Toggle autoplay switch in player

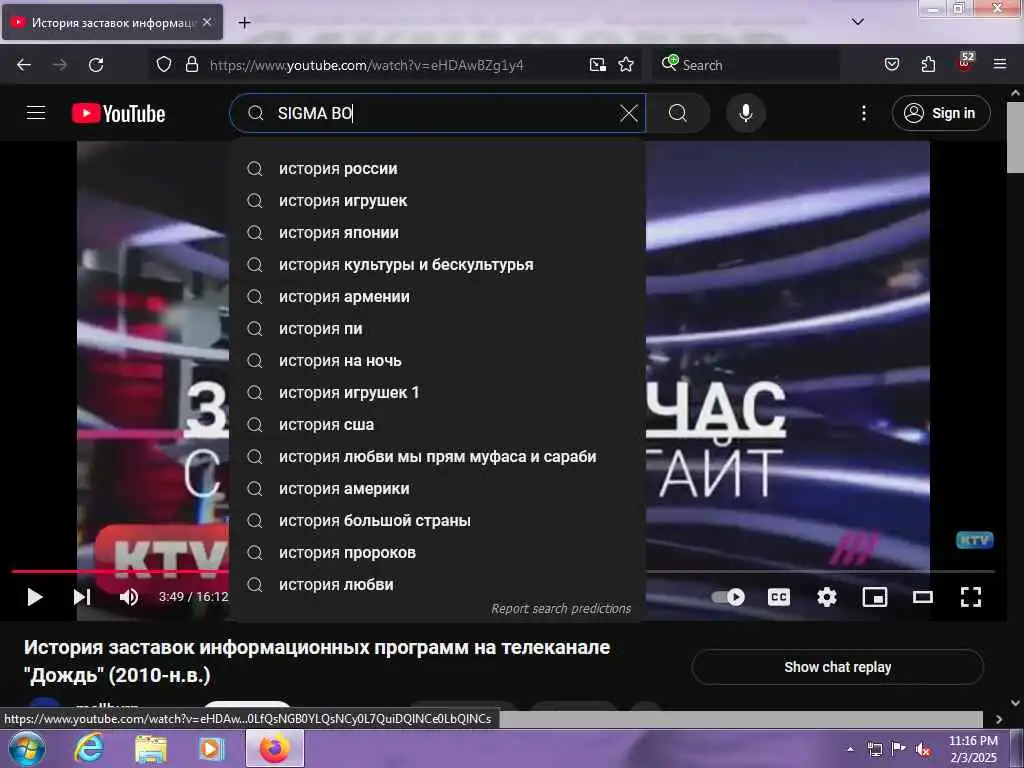click(728, 597)
